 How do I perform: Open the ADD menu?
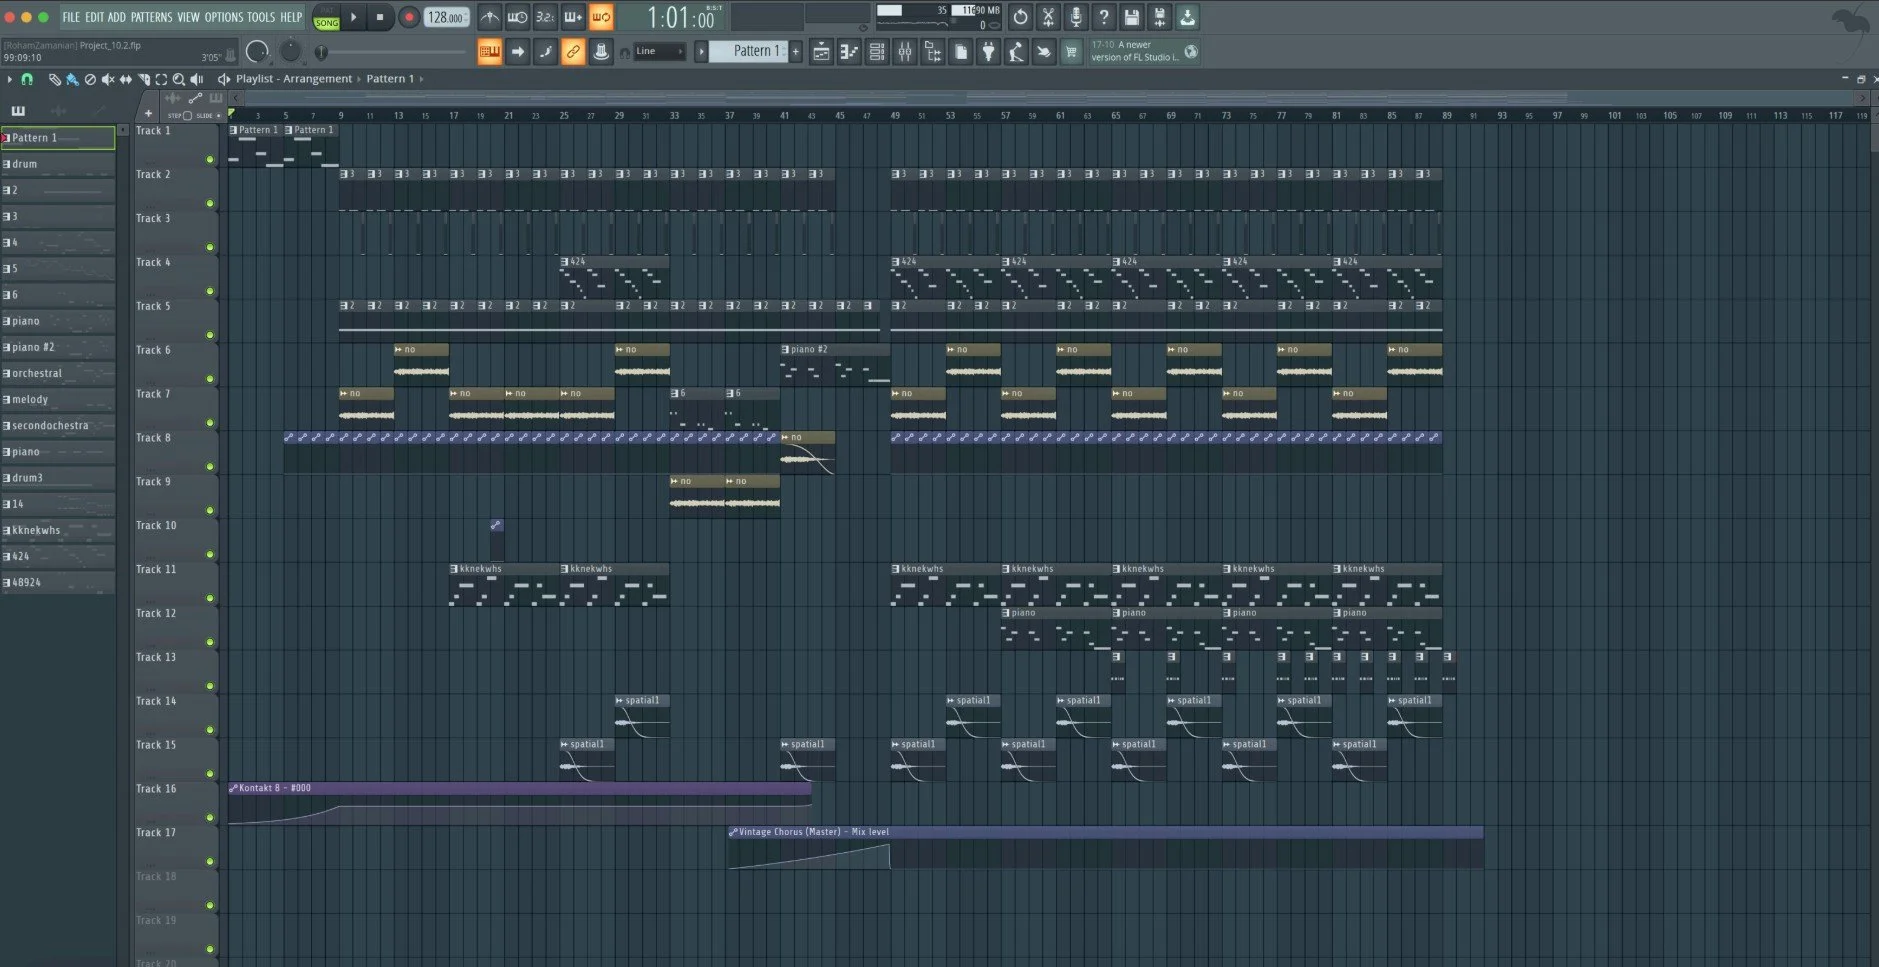117,17
